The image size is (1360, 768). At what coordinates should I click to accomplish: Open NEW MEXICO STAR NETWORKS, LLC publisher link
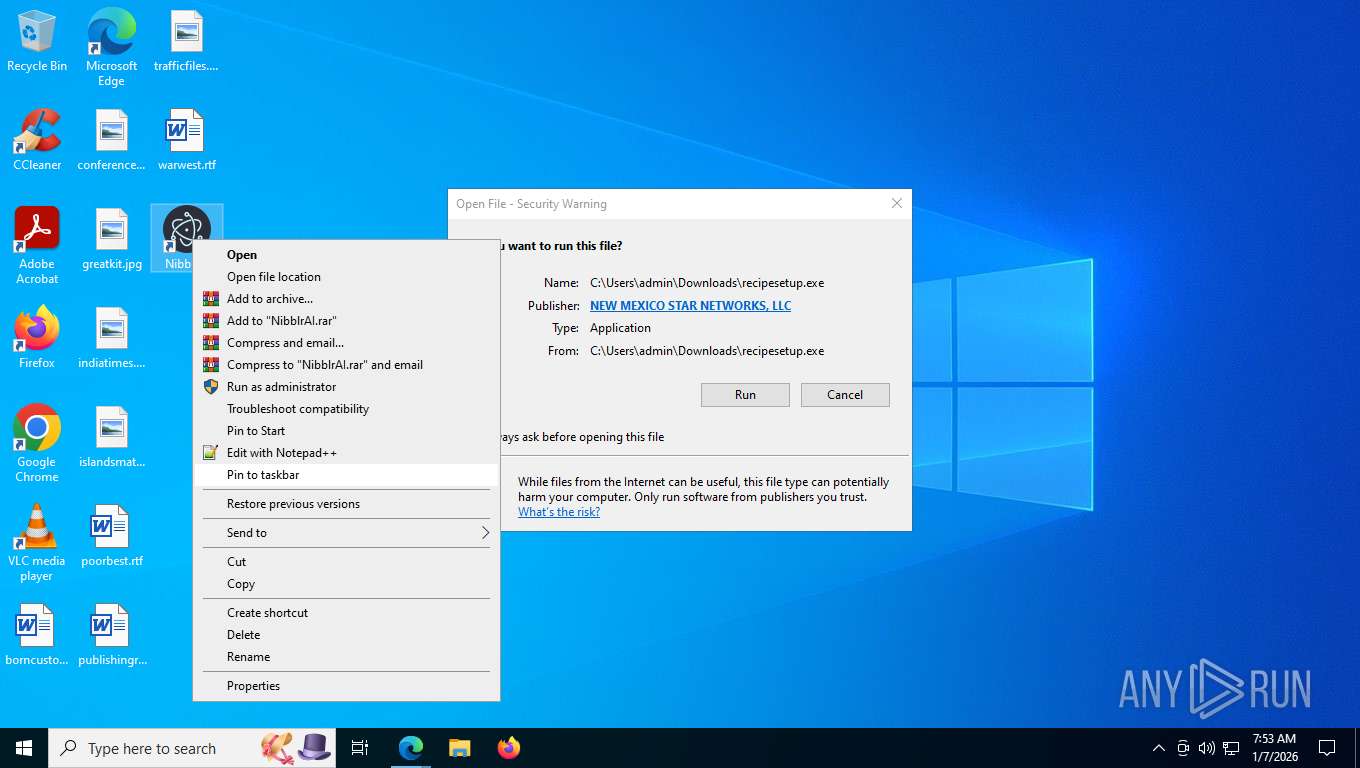690,306
